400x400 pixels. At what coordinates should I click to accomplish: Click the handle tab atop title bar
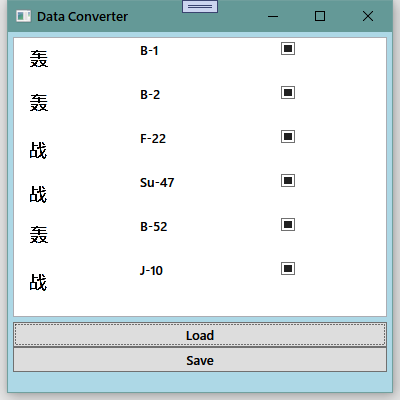[x=200, y=6]
